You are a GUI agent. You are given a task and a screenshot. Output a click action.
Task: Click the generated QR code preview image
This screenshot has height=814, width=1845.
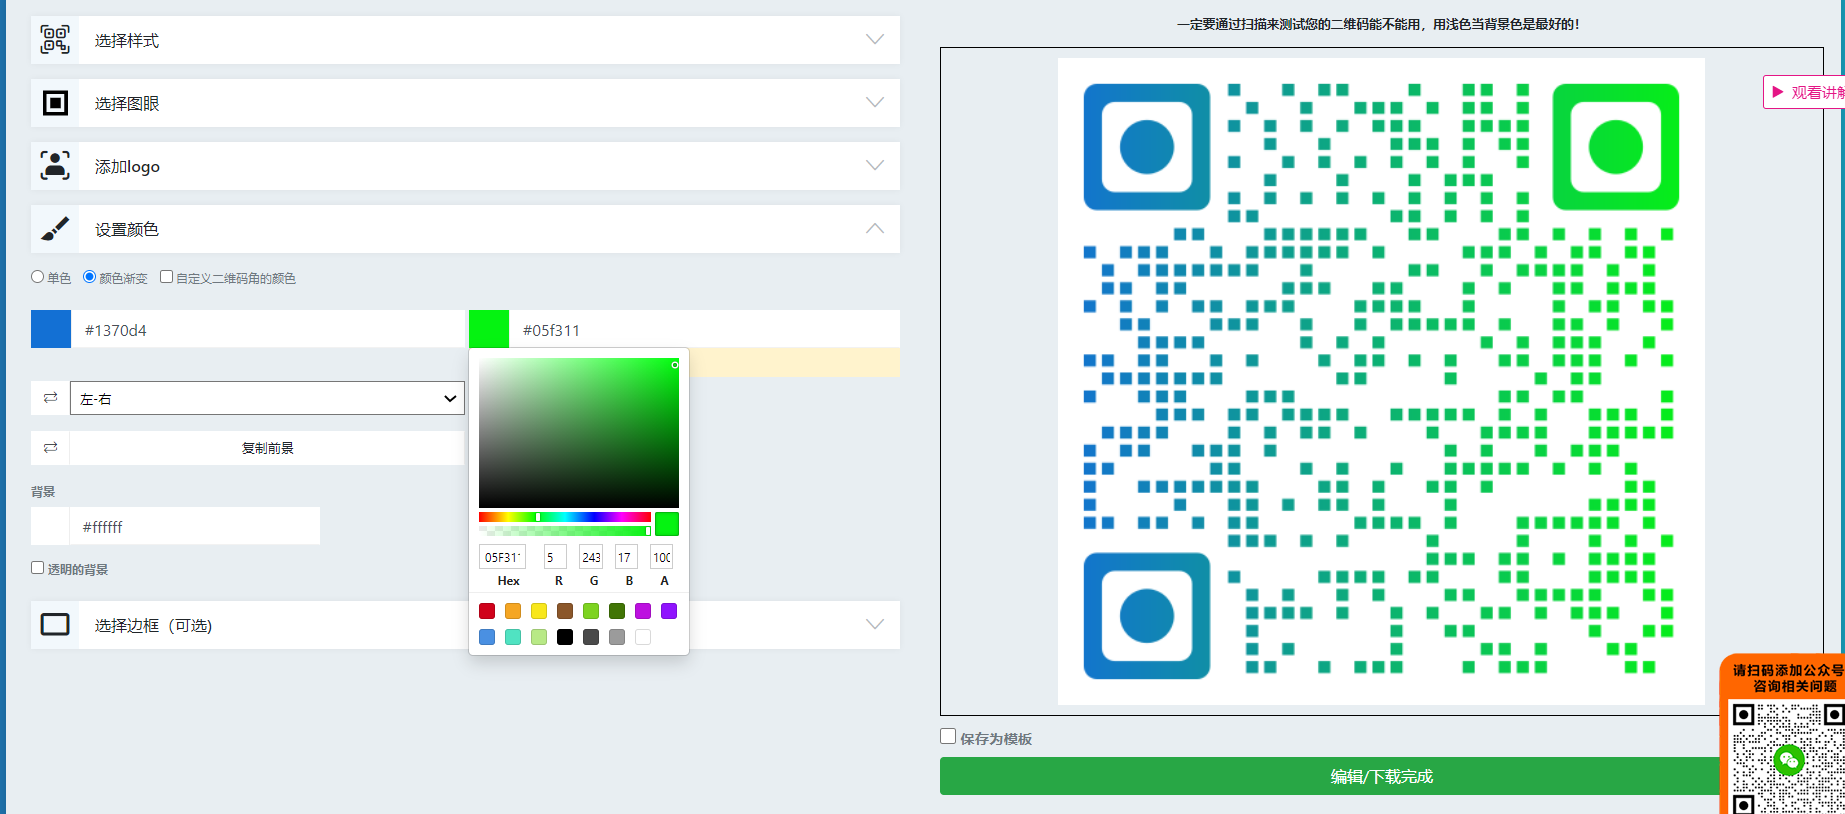tap(1381, 381)
